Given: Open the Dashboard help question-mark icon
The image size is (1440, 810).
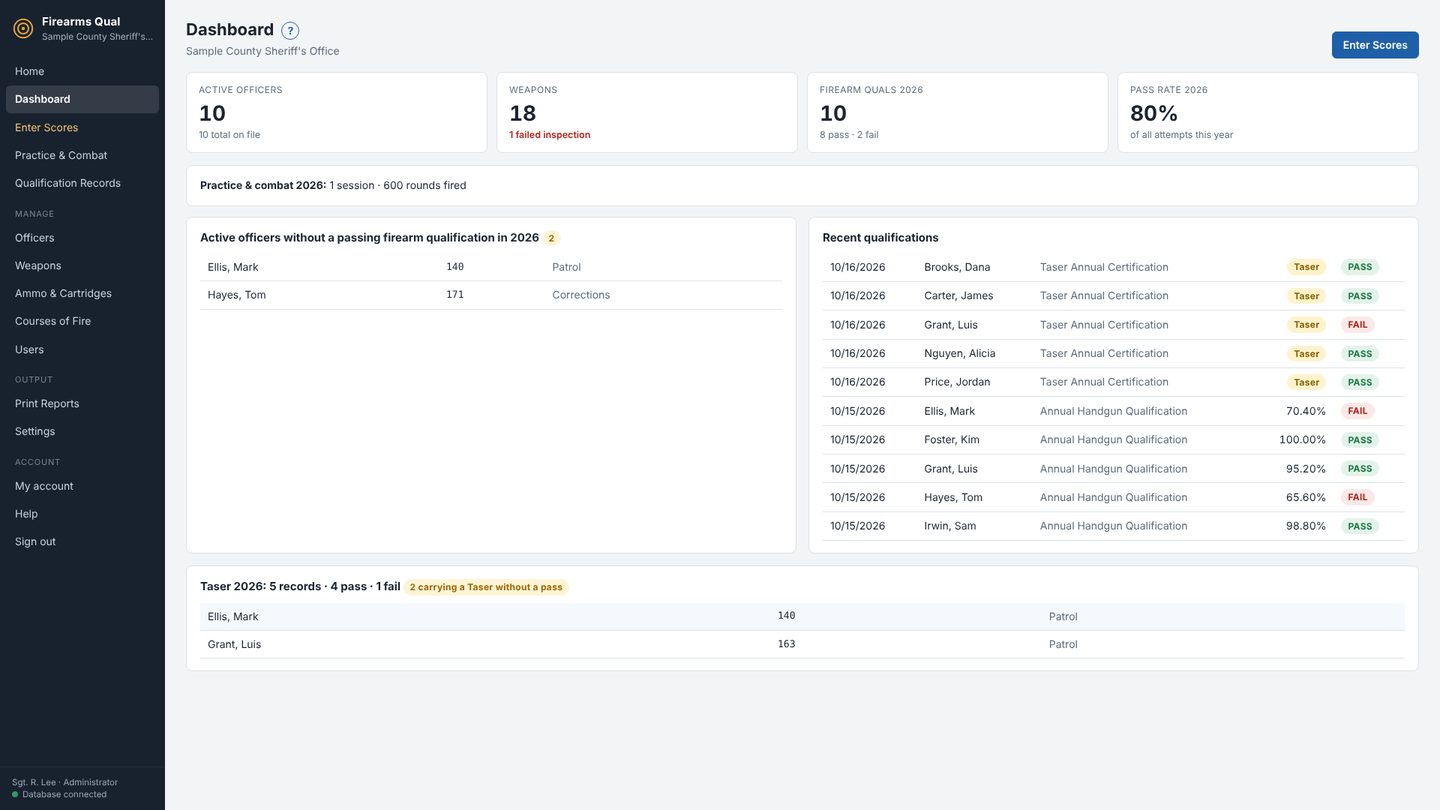Looking at the screenshot, I should pyautogui.click(x=290, y=31).
